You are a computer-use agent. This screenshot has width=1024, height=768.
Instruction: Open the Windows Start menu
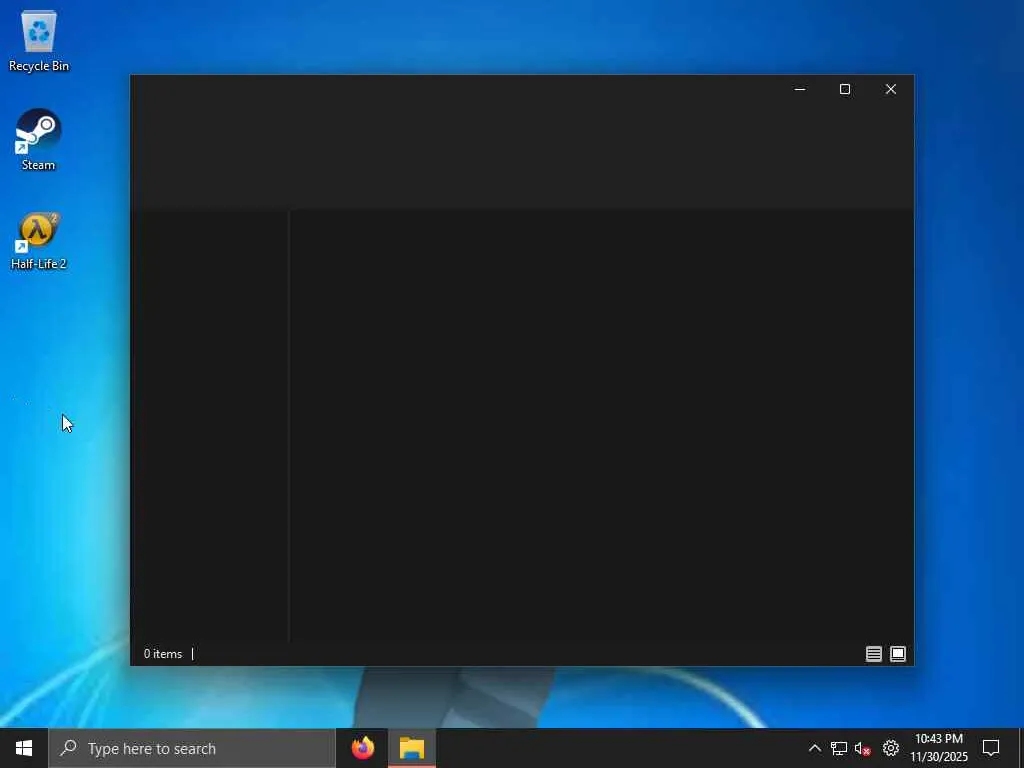click(x=24, y=748)
